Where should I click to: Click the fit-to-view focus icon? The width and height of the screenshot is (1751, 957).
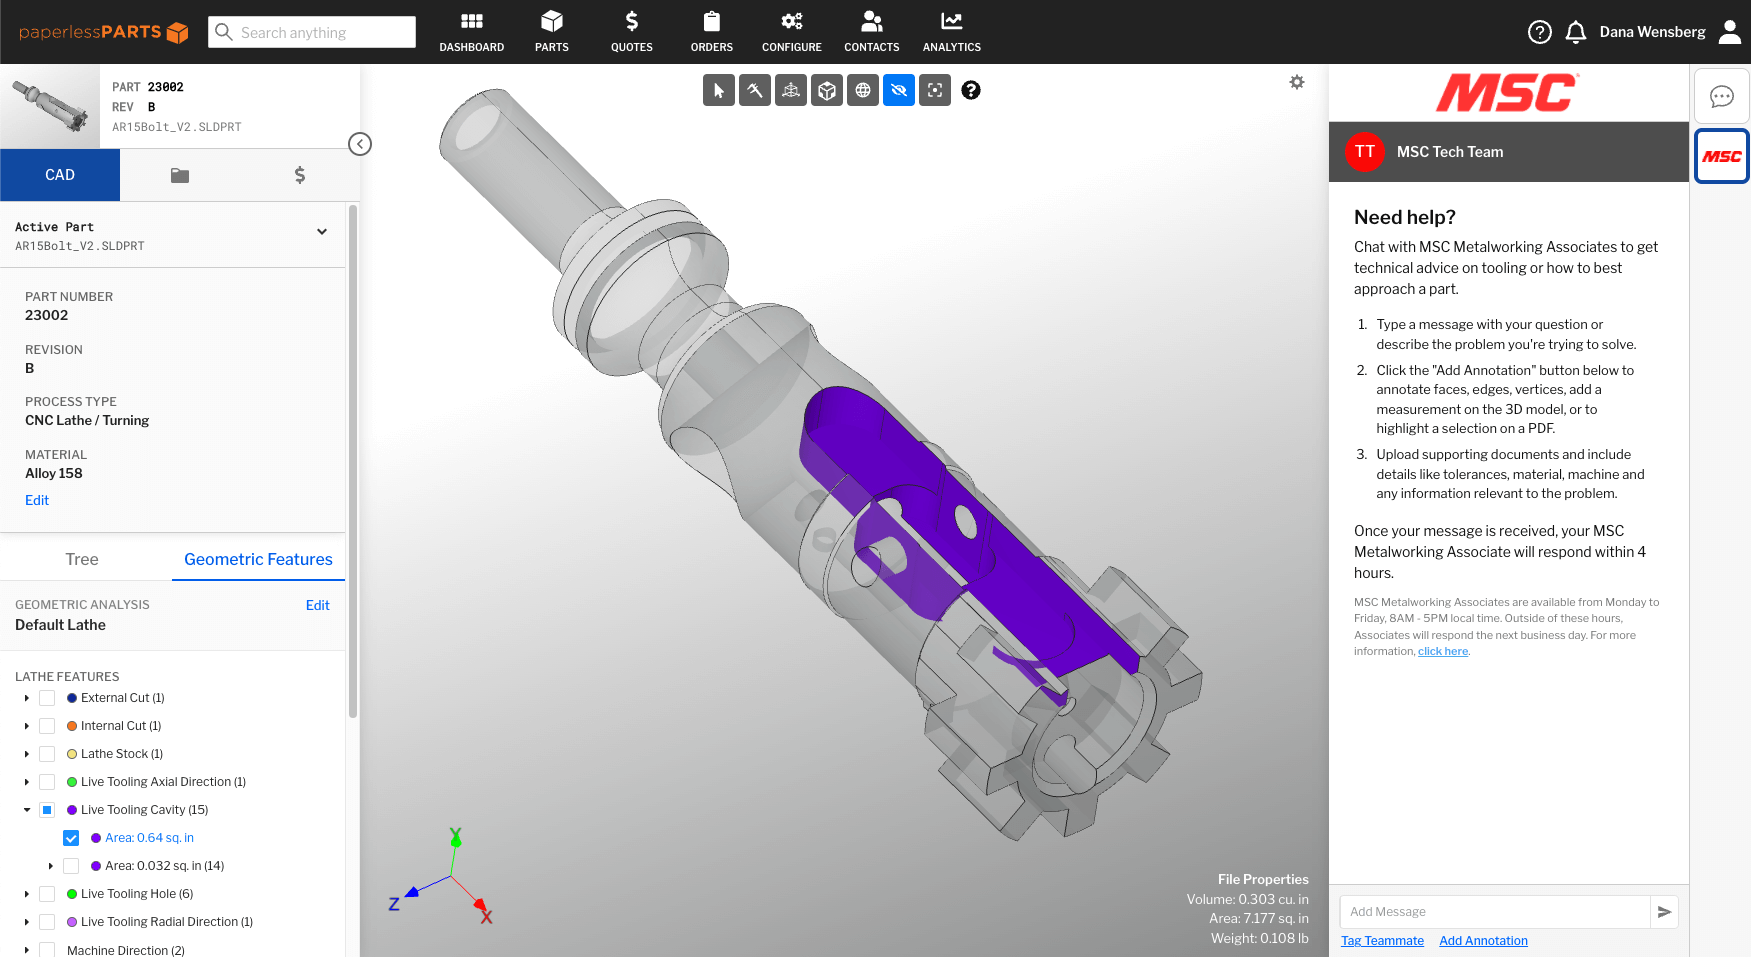tap(934, 90)
